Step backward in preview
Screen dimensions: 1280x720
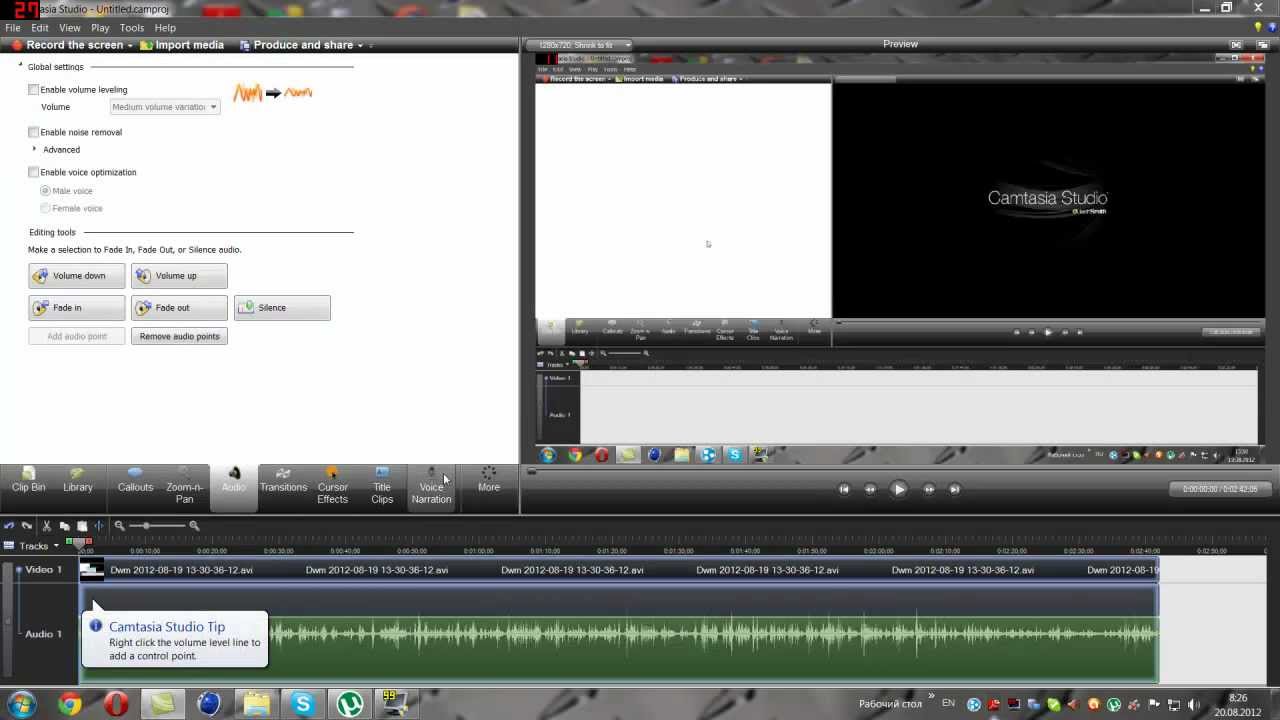[x=870, y=489]
